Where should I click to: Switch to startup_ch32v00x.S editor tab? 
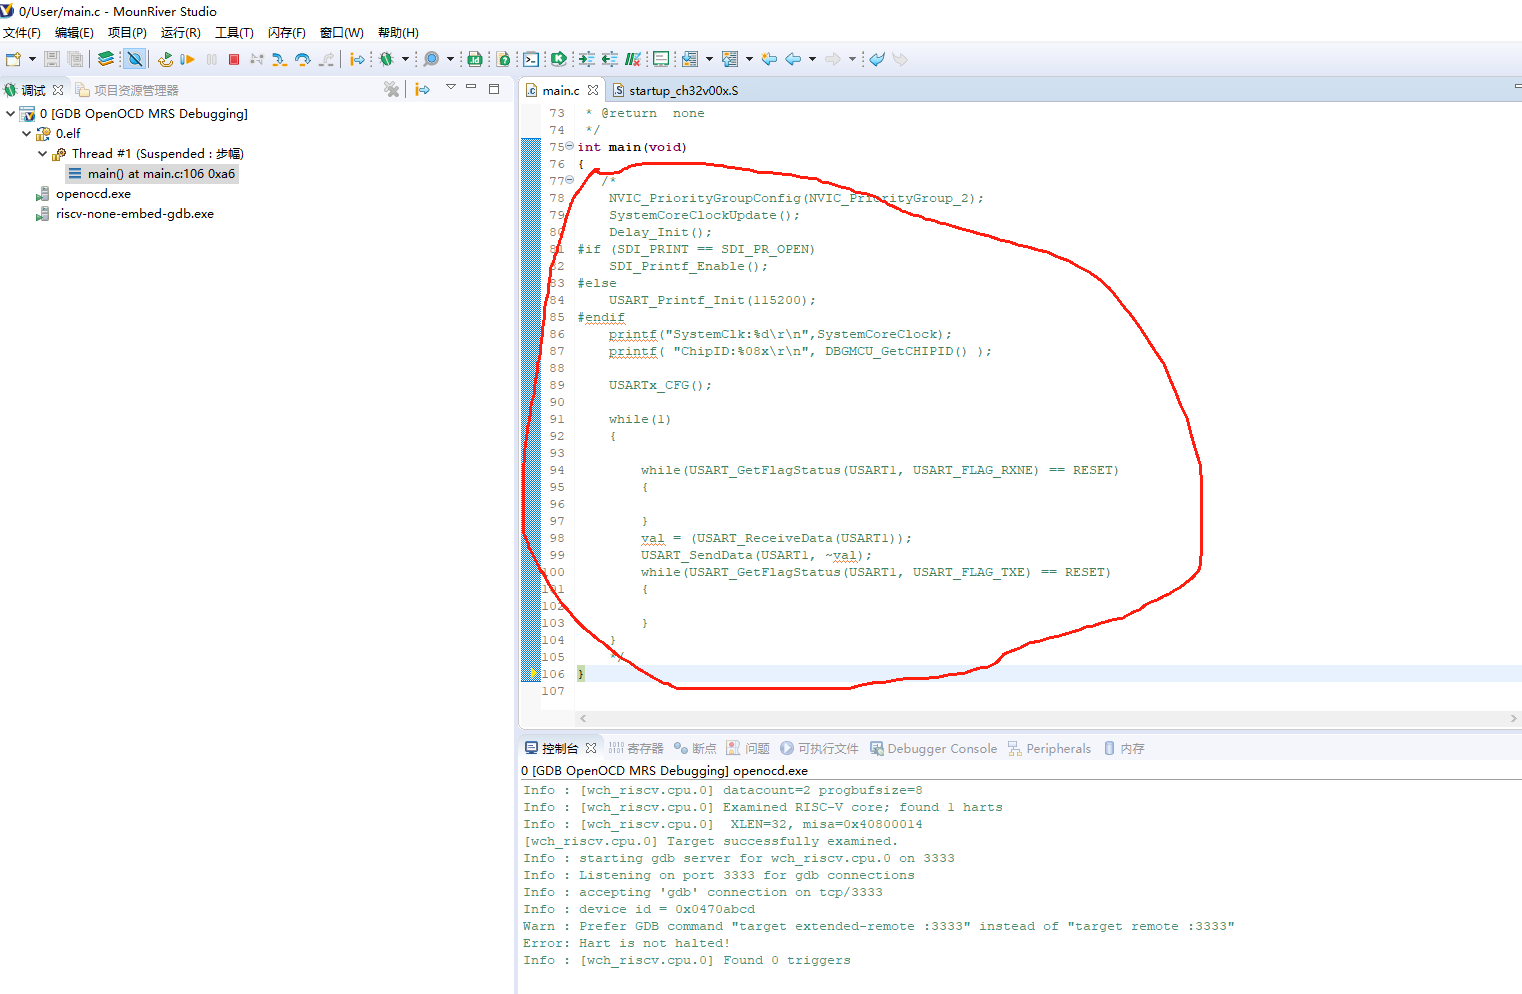pos(675,90)
